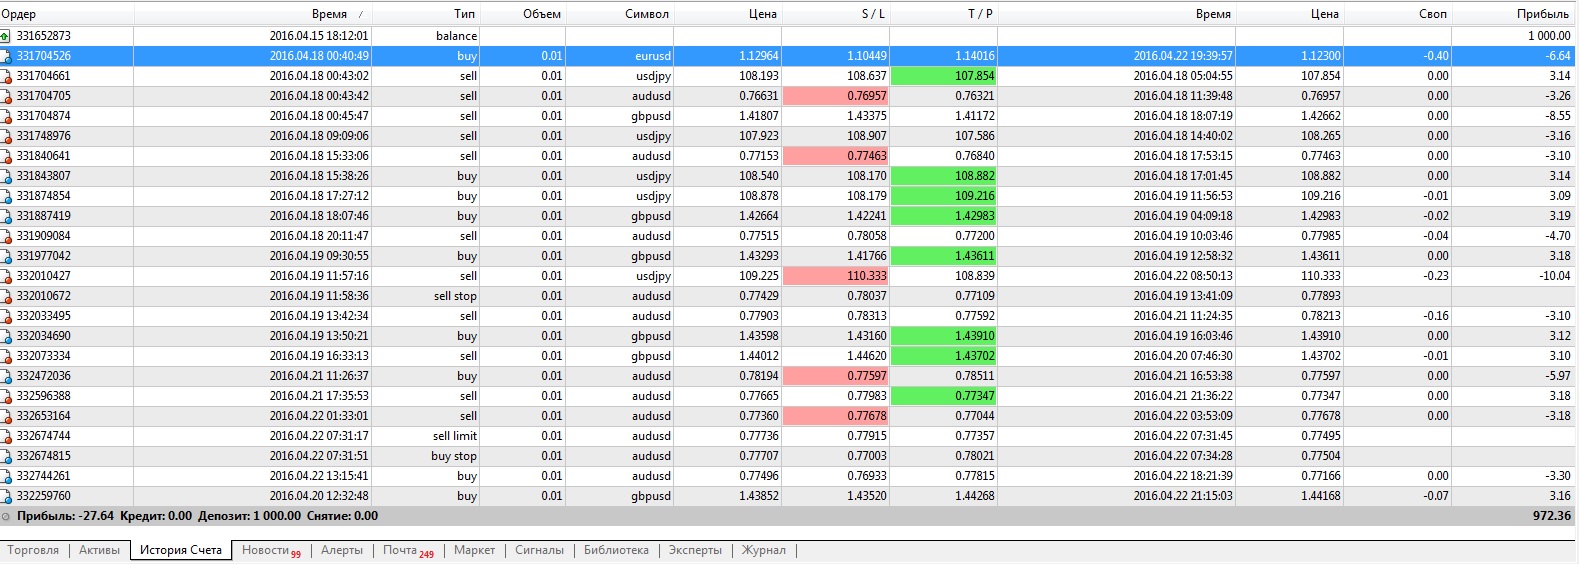Click the balance deposit icon for order 331652873
The width and height of the screenshot is (1579, 564).
tap(6, 36)
